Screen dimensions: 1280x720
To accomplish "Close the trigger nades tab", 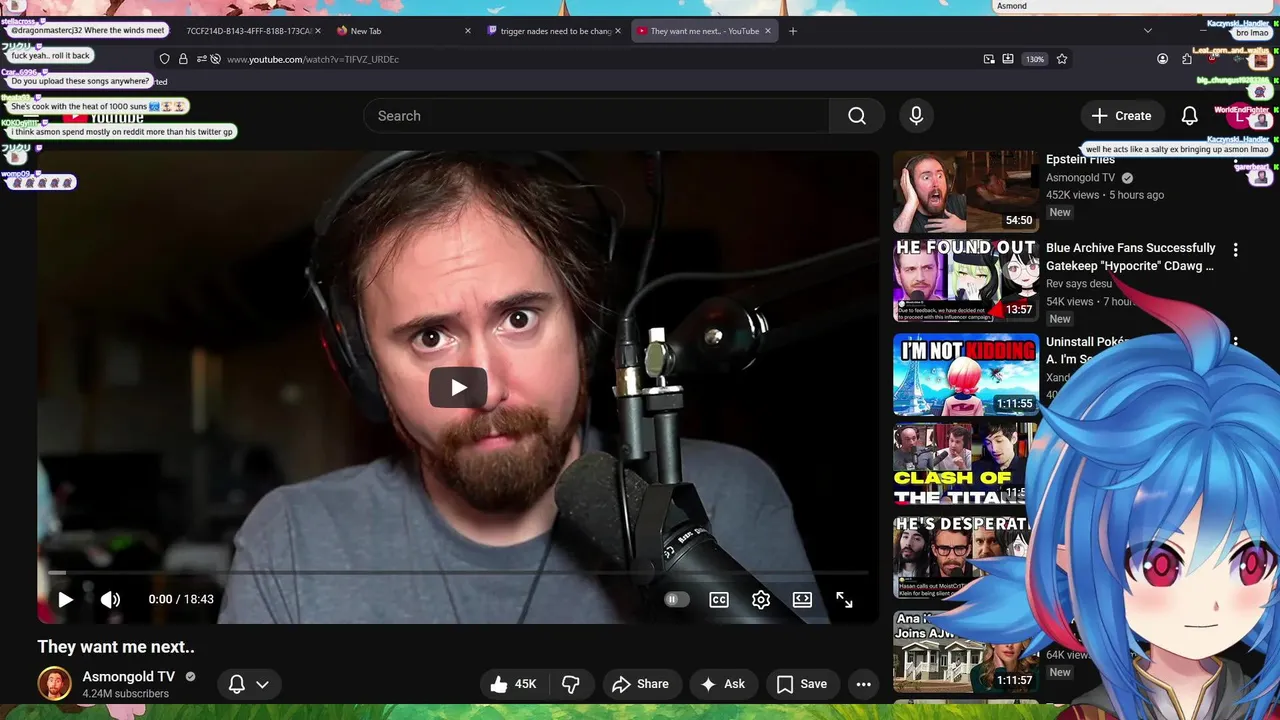I will (618, 31).
